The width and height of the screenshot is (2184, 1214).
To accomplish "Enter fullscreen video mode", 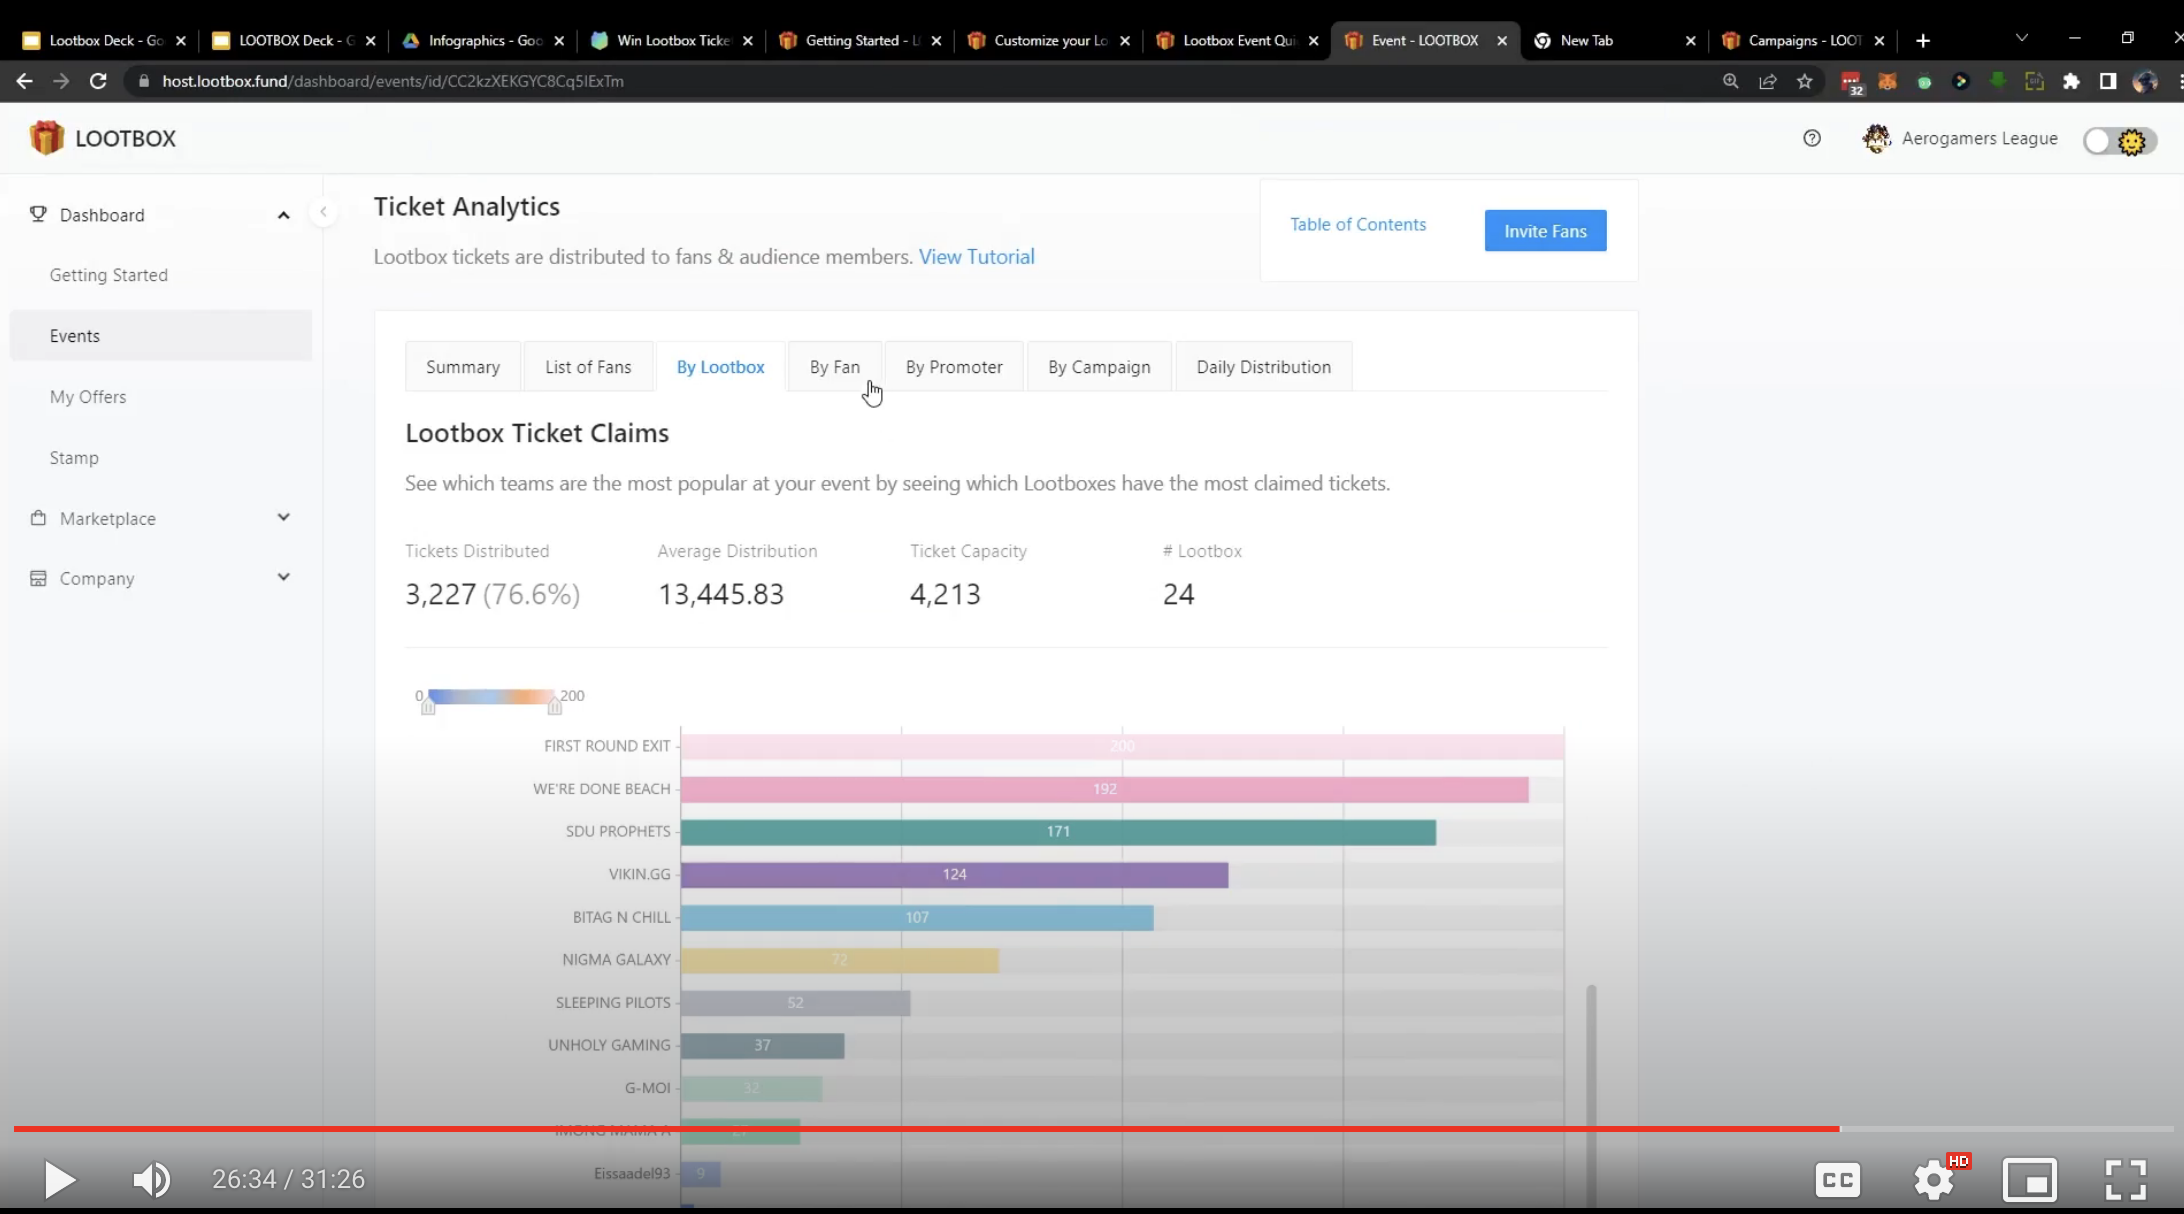I will (x=2125, y=1179).
